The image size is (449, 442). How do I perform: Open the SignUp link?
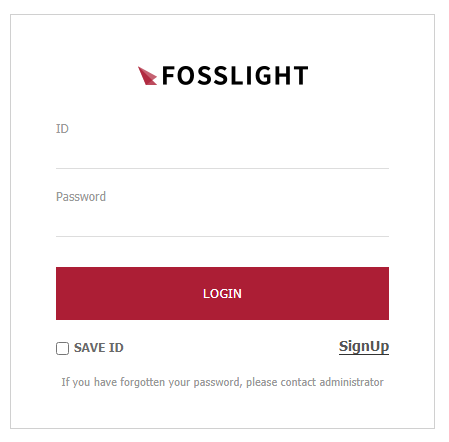pos(364,347)
